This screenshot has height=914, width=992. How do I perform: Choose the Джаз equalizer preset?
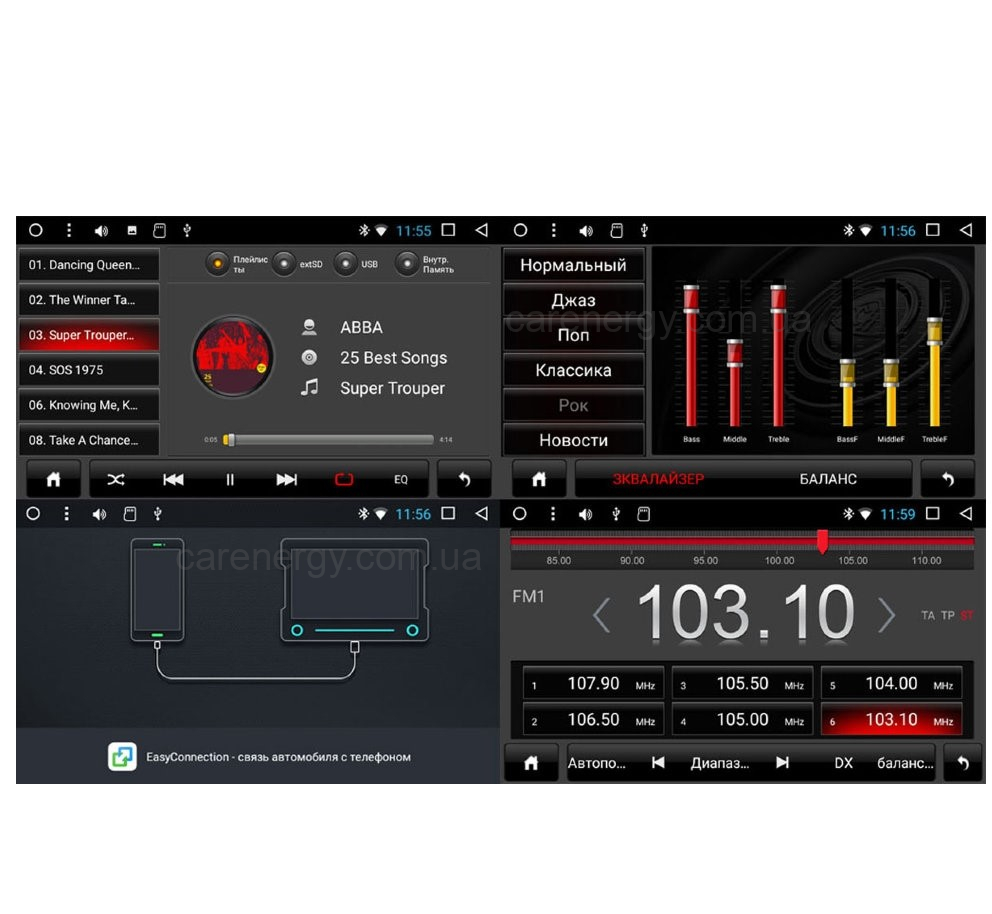(x=573, y=300)
